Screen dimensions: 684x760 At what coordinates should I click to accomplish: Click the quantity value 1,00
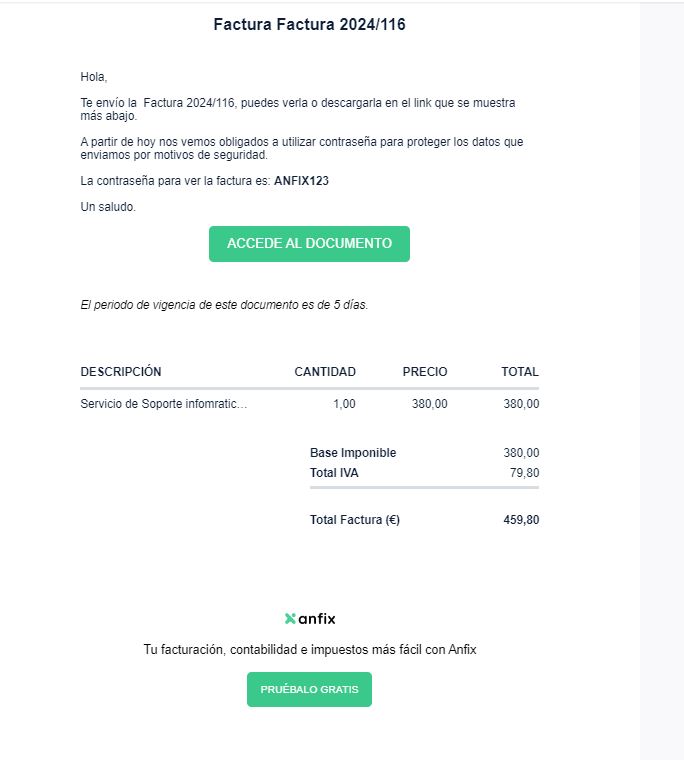pyautogui.click(x=344, y=404)
